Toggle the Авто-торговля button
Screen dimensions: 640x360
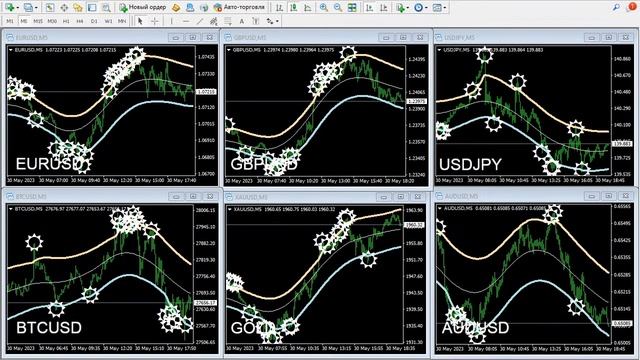coord(239,7)
